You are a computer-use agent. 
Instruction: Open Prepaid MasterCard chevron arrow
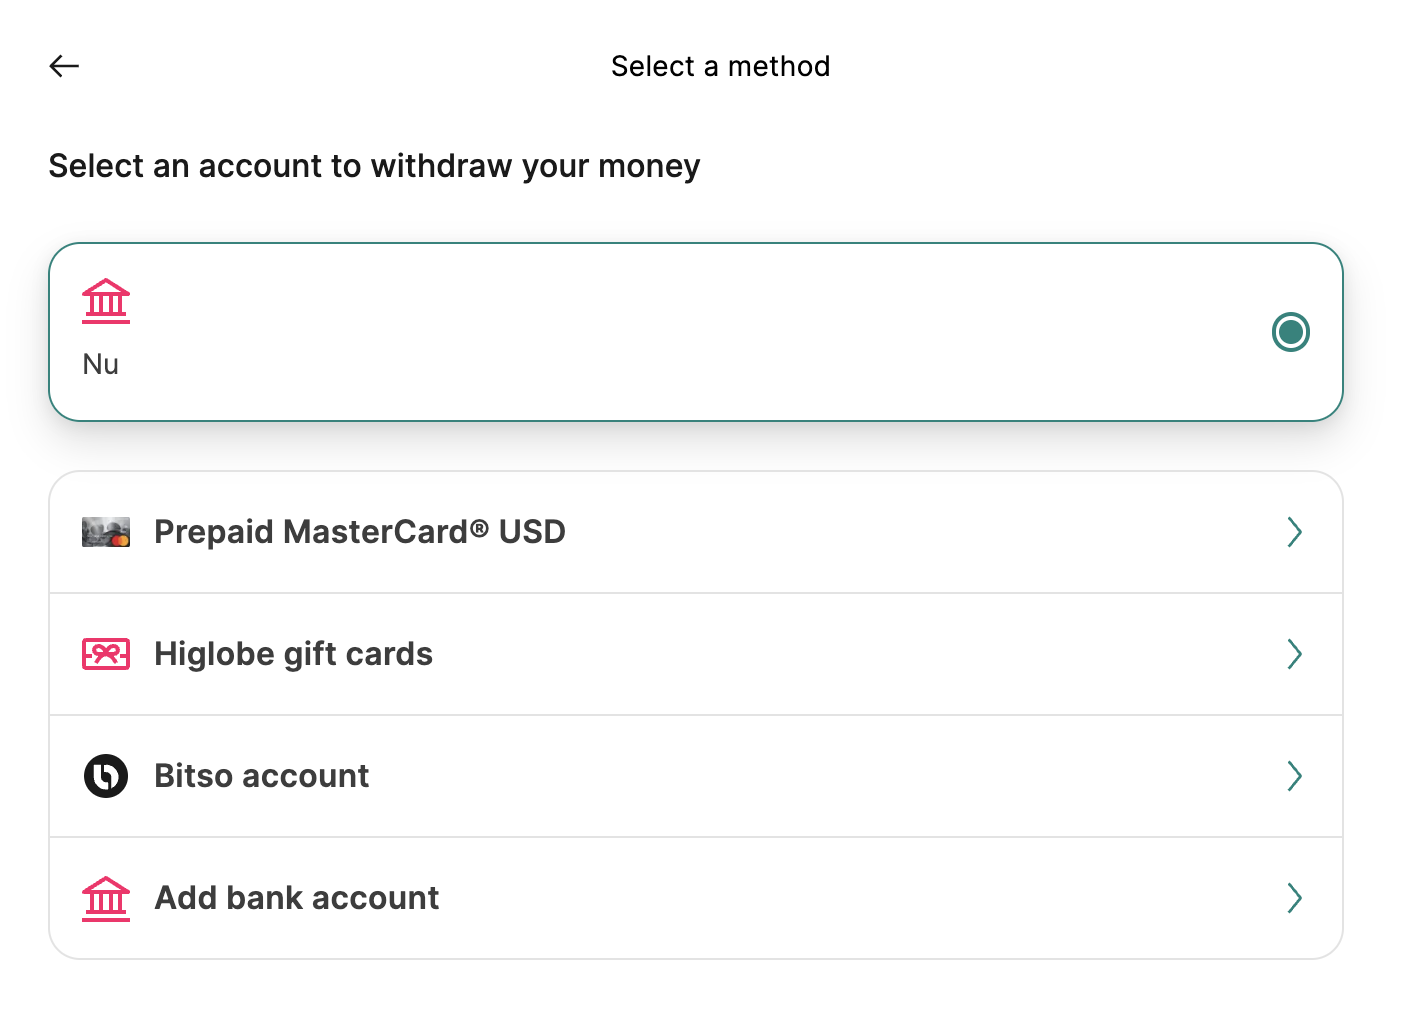pos(1295,532)
